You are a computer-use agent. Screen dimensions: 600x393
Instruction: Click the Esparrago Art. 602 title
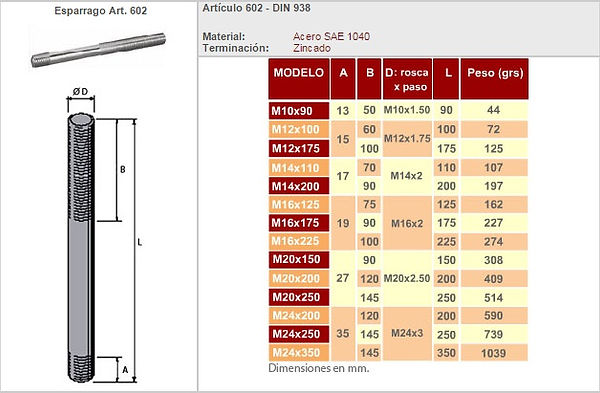click(x=100, y=11)
